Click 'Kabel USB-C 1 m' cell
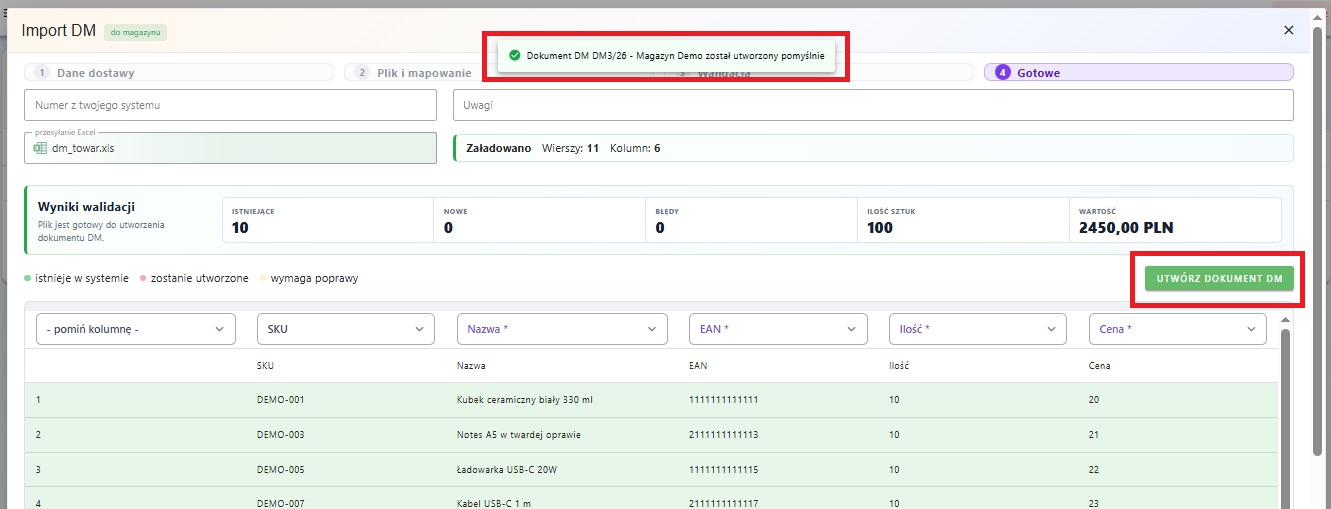The height and width of the screenshot is (509, 1331). coord(495,503)
